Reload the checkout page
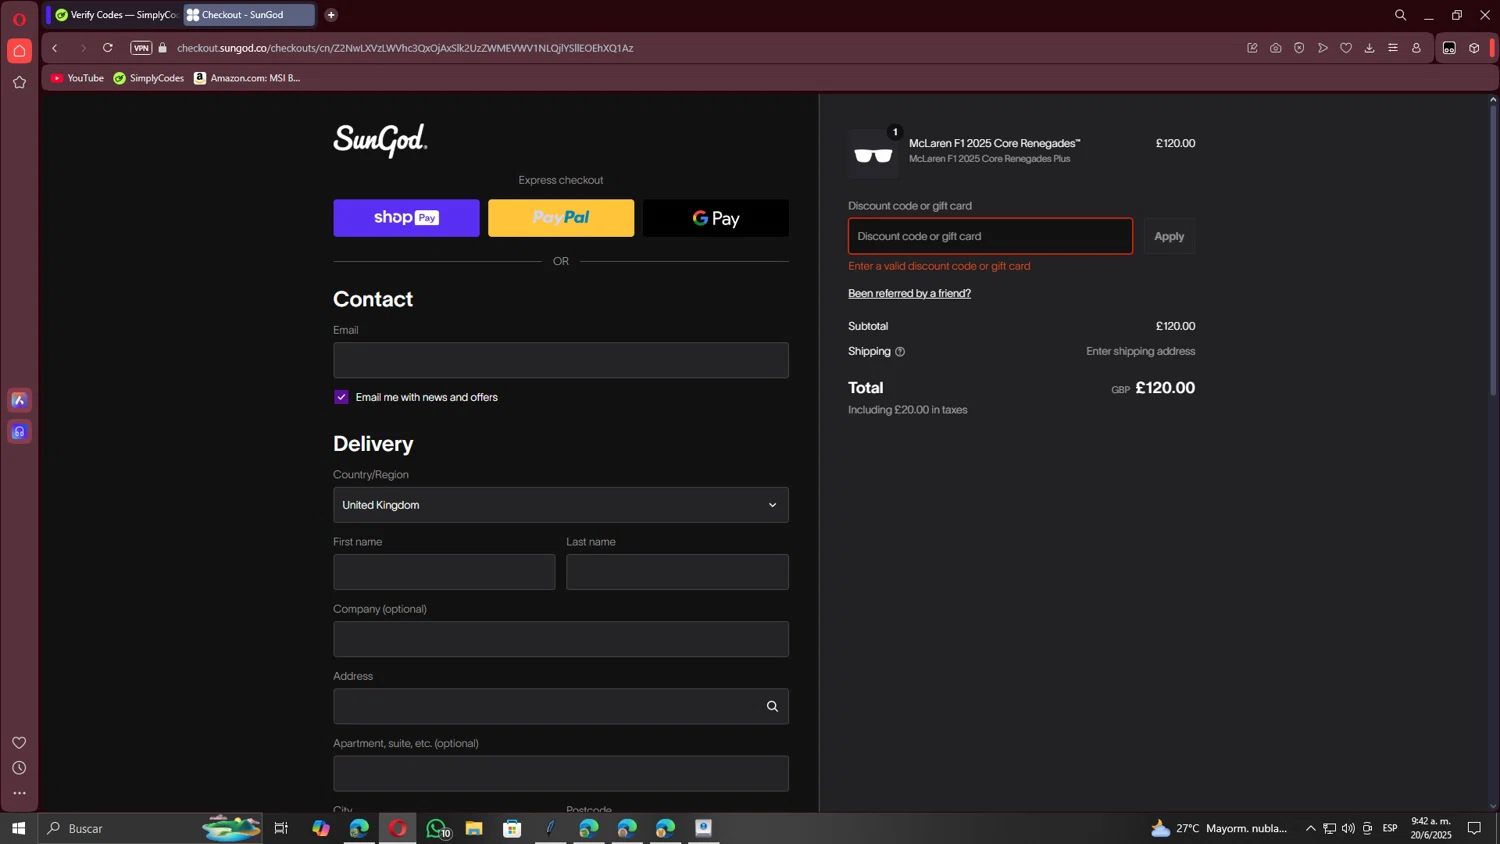The height and width of the screenshot is (844, 1500). pyautogui.click(x=108, y=48)
